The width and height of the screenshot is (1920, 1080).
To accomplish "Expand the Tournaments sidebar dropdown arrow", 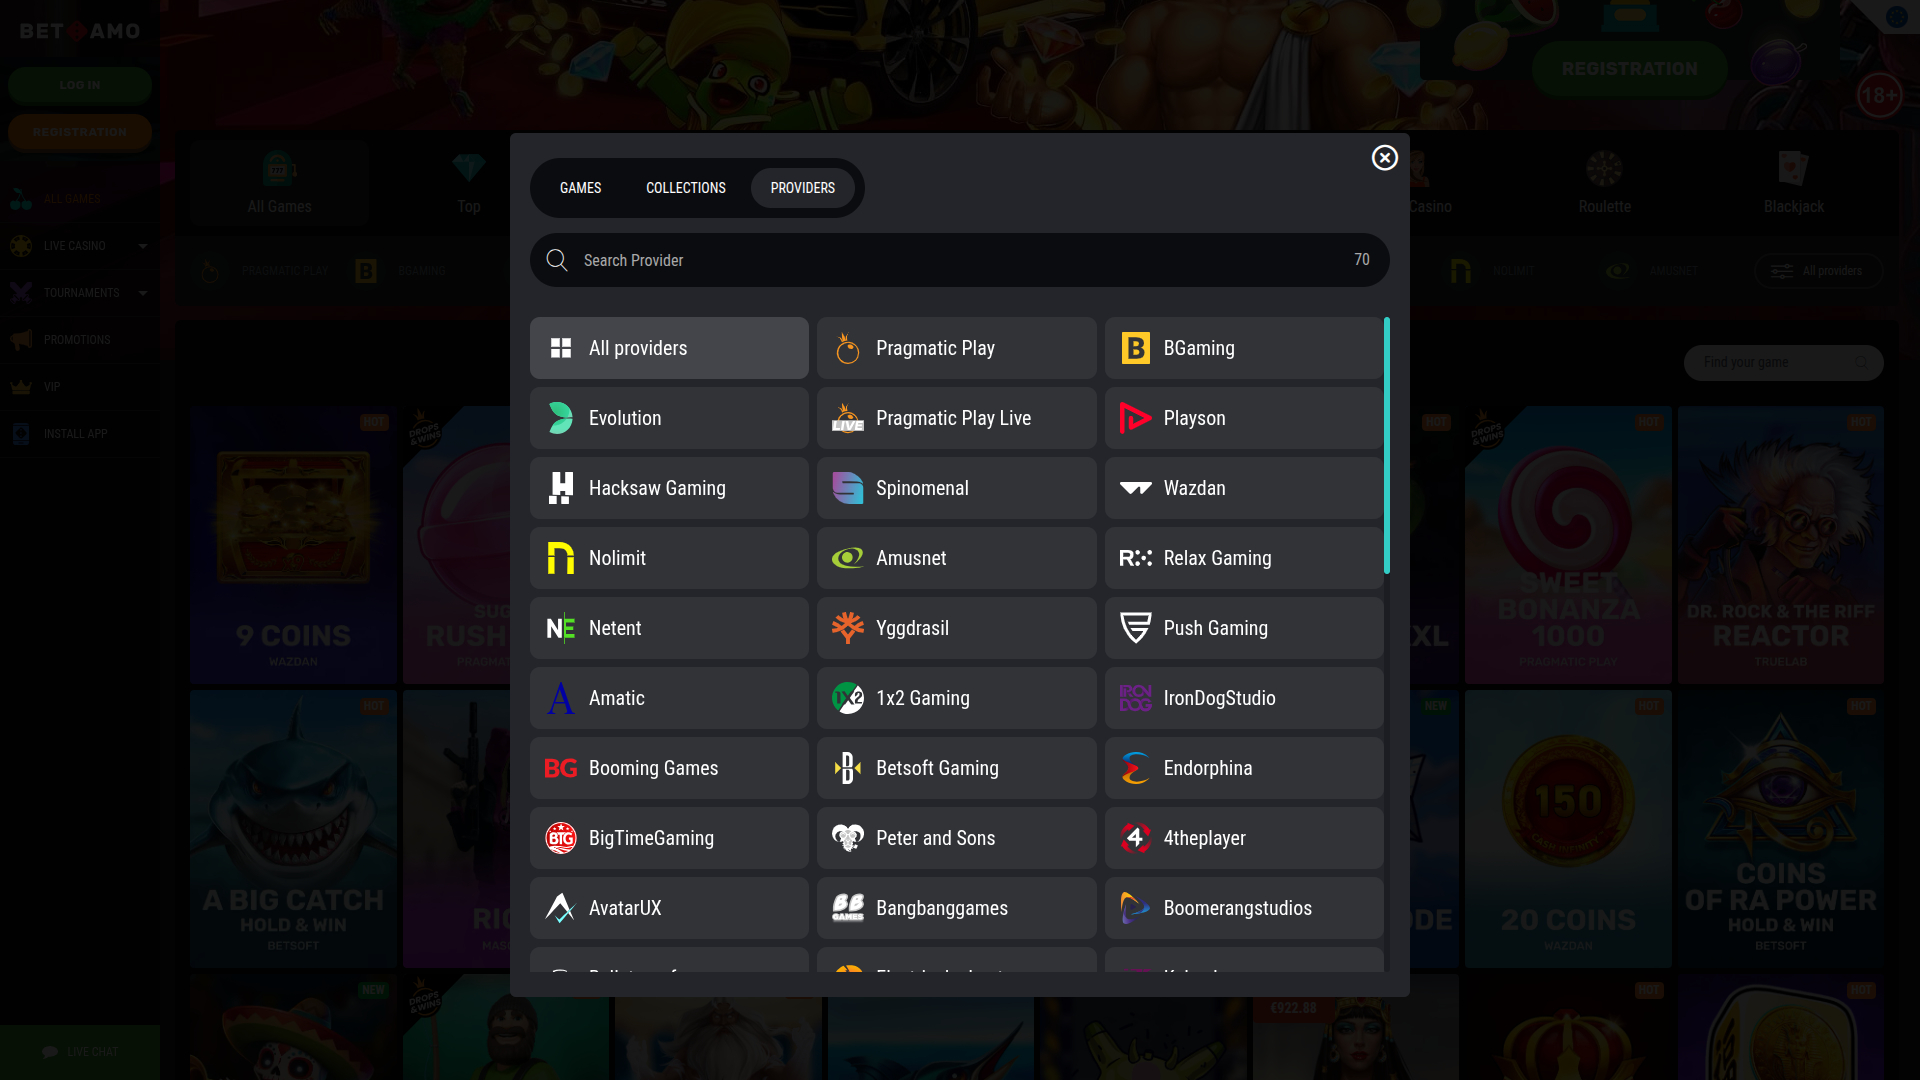I will tap(143, 293).
